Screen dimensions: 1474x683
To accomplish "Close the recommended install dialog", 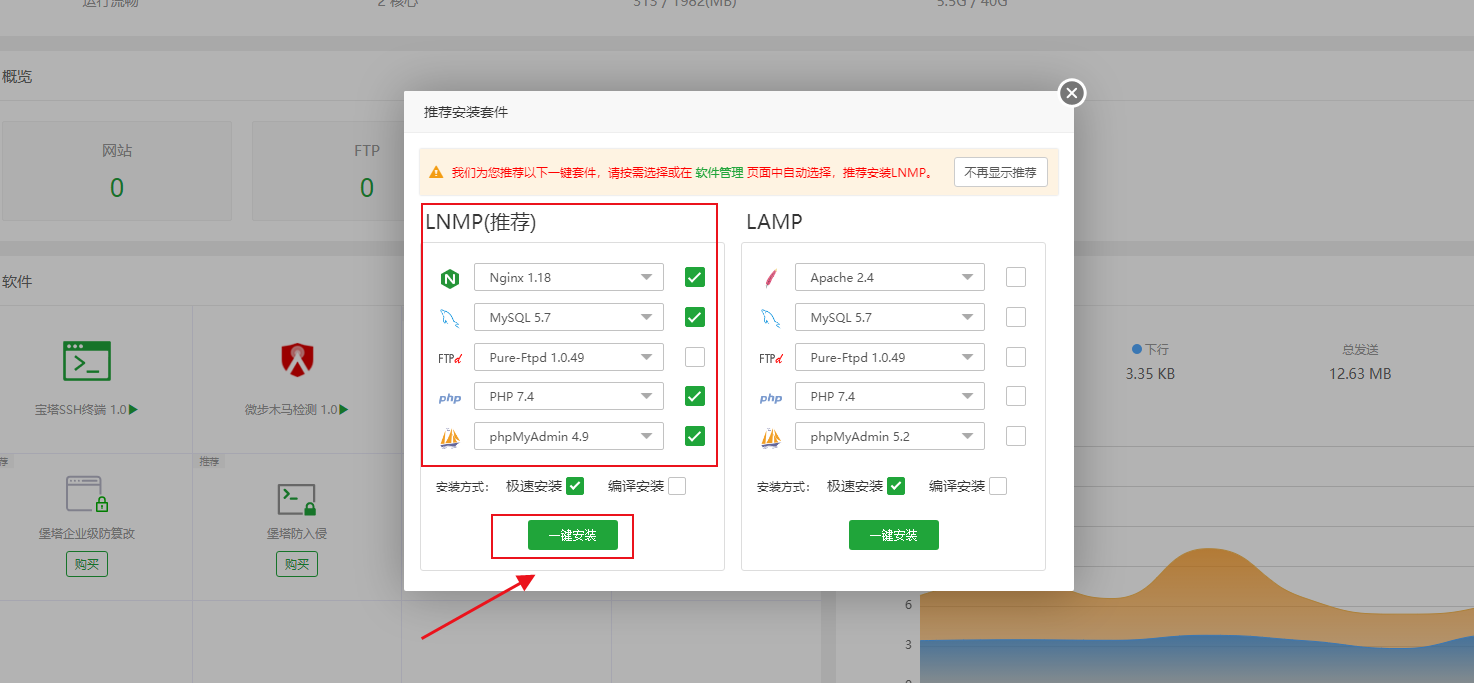I will click(x=1072, y=93).
